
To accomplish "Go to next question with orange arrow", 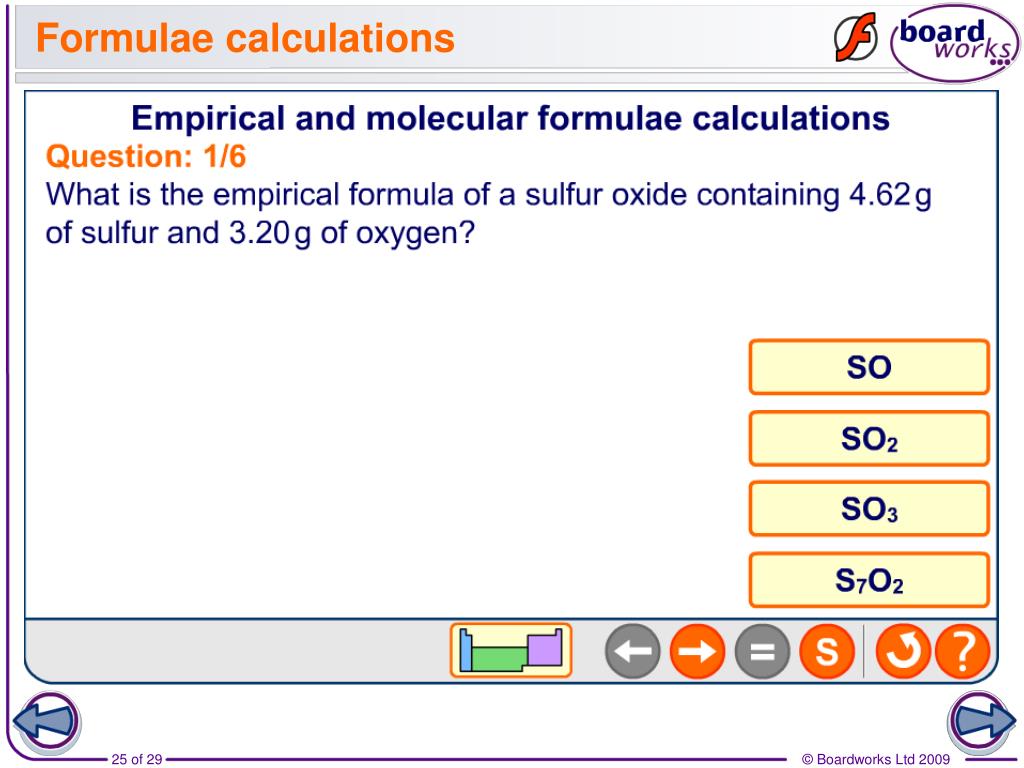I will (x=697, y=651).
